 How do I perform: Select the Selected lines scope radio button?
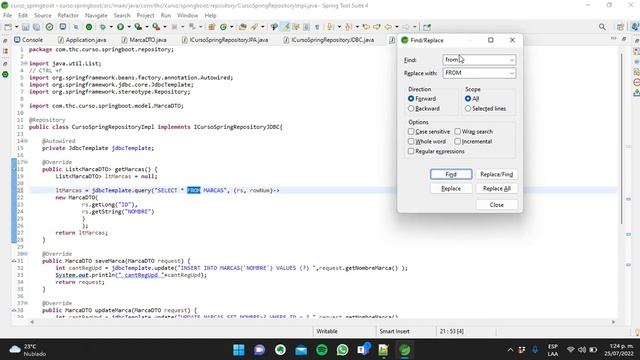[x=468, y=109]
